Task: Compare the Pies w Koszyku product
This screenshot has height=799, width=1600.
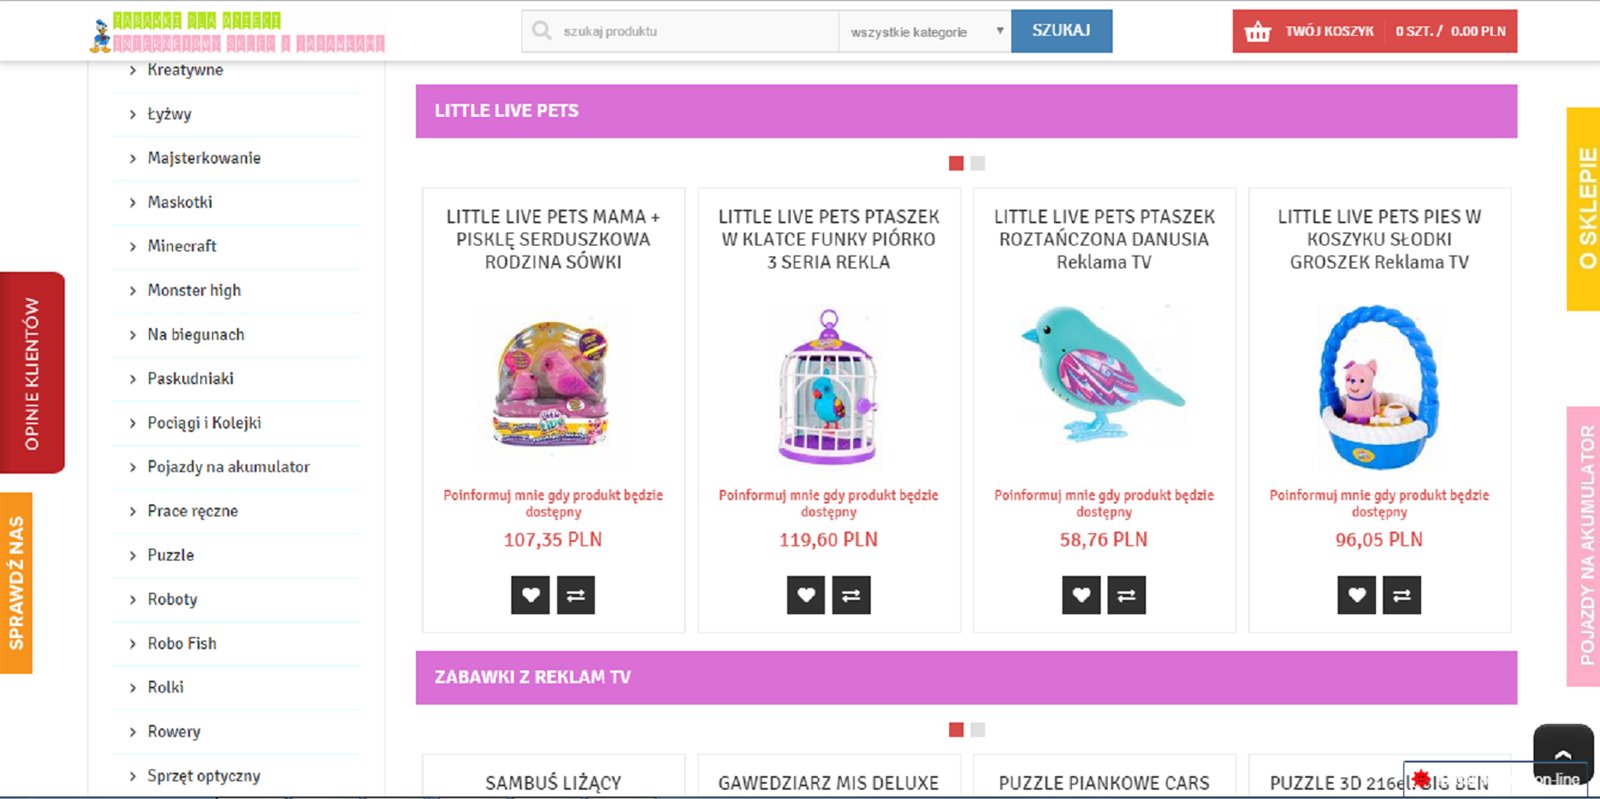Action: 1402,595
